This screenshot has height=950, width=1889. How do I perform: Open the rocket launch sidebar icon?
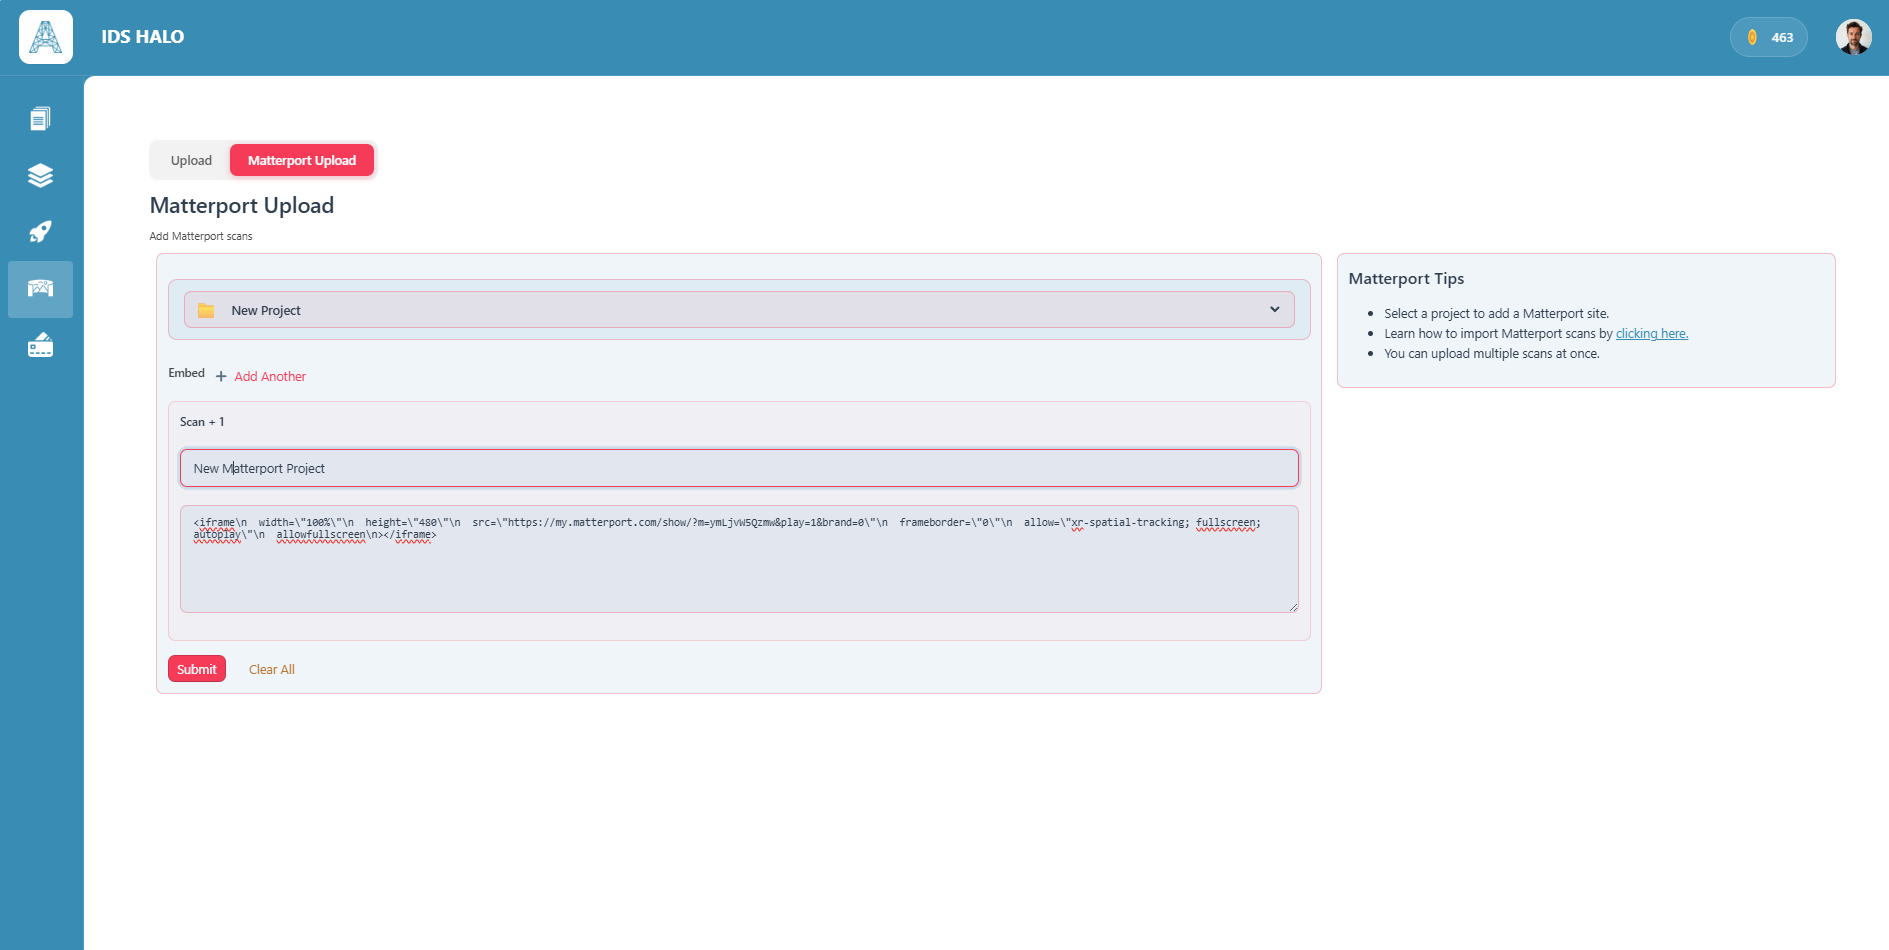(40, 232)
